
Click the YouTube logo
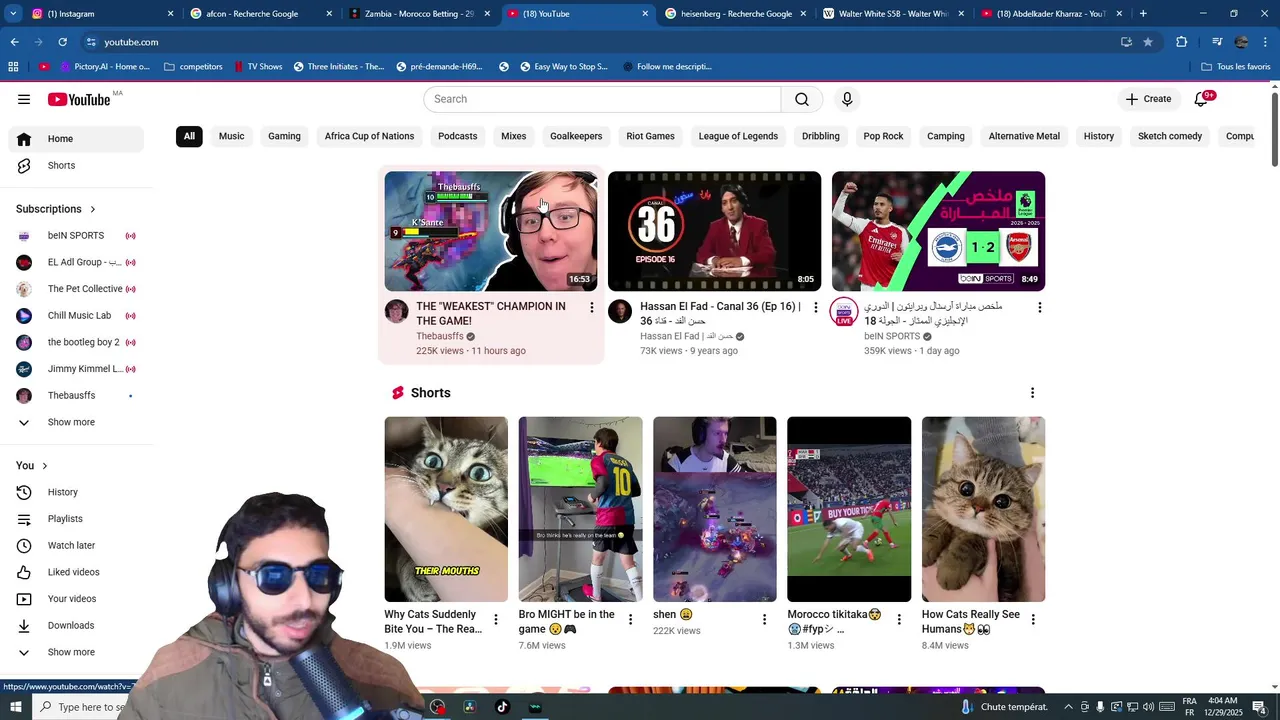79,99
